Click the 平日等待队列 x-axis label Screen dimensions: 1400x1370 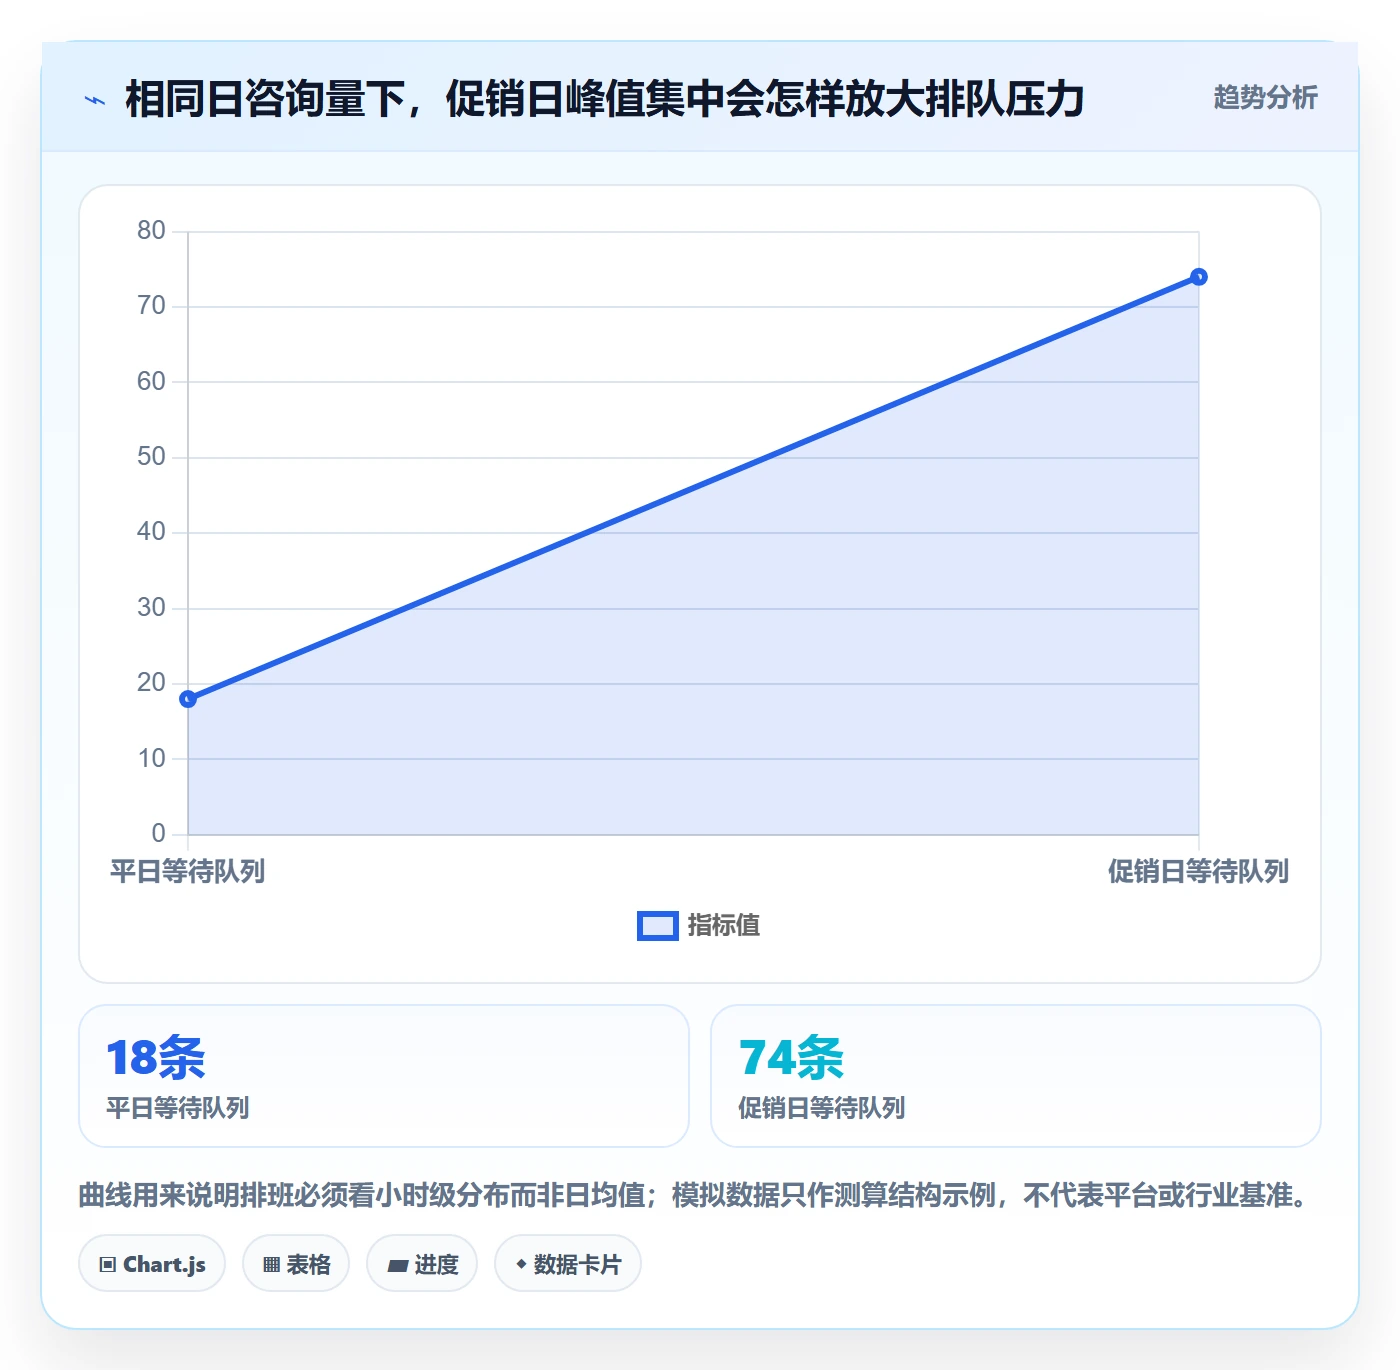pyautogui.click(x=188, y=872)
